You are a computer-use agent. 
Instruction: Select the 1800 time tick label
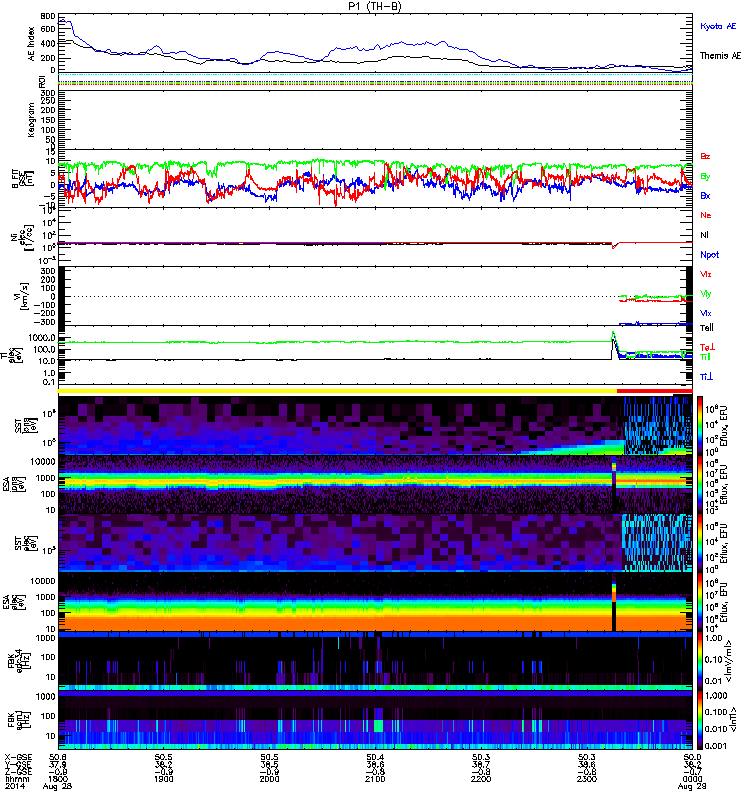click(x=58, y=779)
